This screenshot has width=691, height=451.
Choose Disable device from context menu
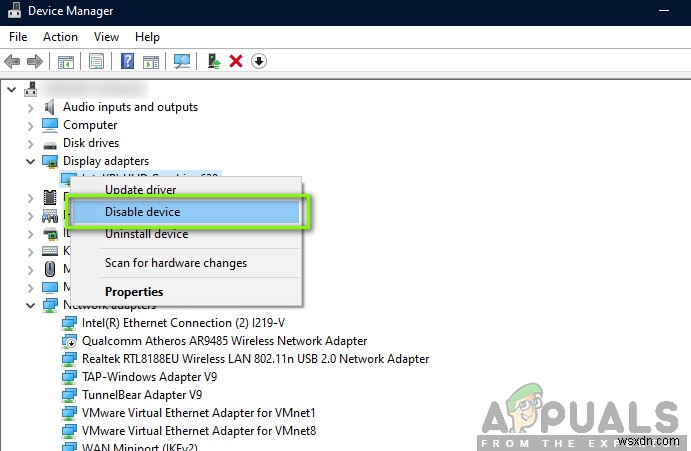pyautogui.click(x=186, y=212)
